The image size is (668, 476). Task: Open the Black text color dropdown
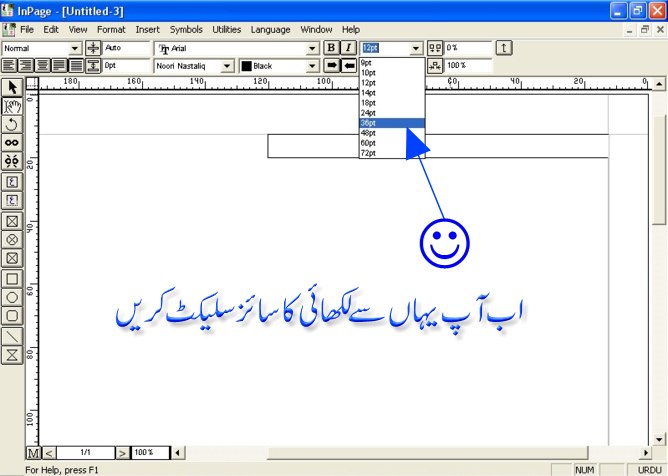312,66
